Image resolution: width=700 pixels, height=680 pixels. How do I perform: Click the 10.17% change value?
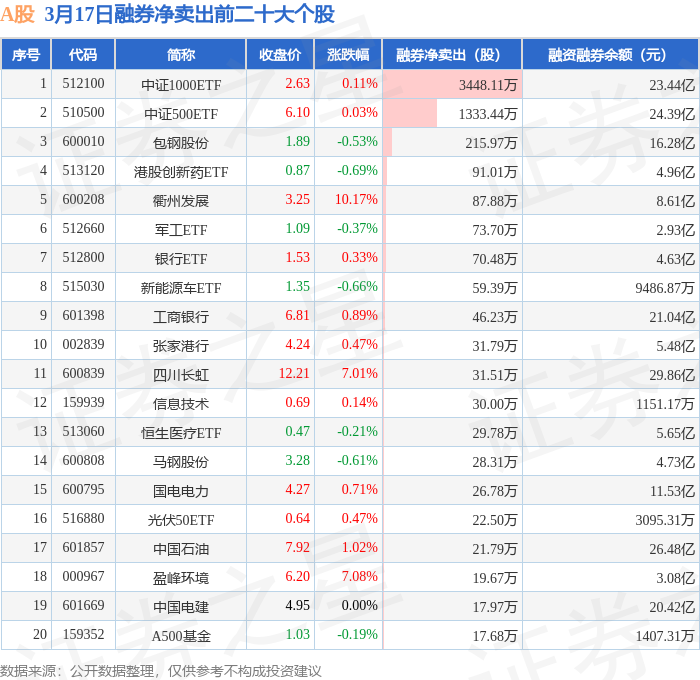[x=356, y=200]
